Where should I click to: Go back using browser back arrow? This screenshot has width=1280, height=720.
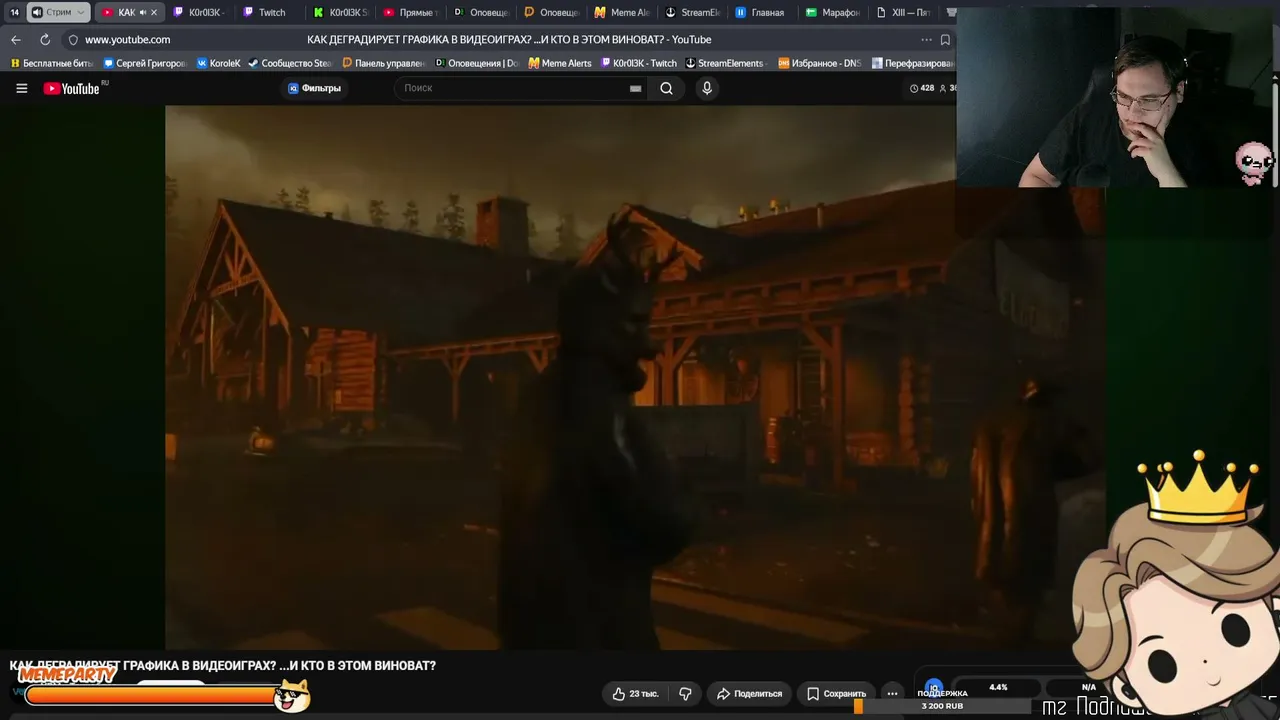pos(16,39)
